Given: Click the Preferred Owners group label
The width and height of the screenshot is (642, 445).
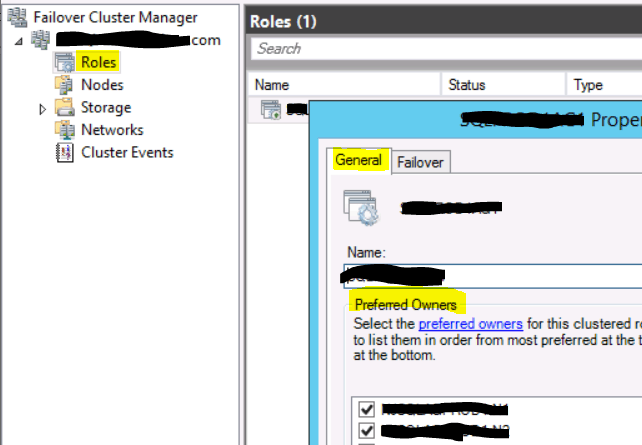Looking at the screenshot, I should coord(406,305).
